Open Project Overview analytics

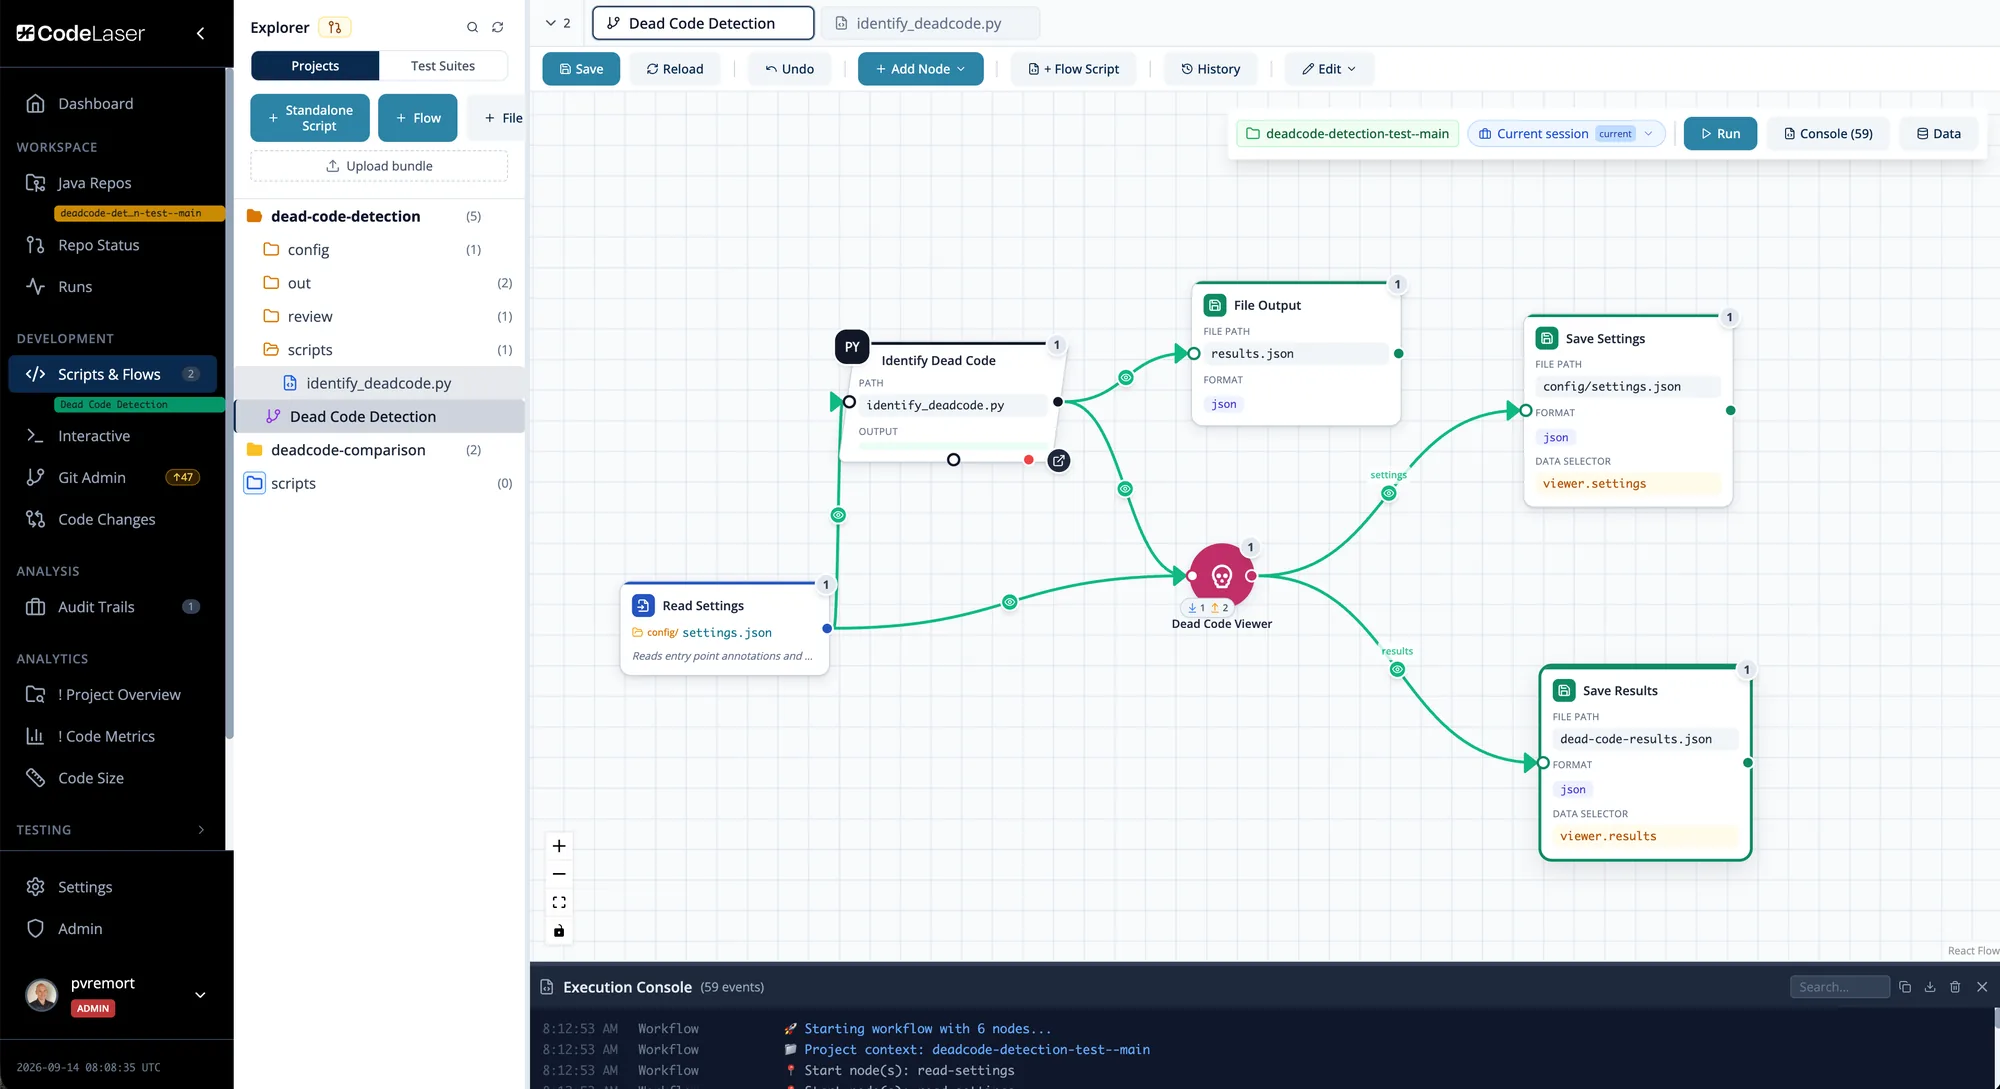(x=119, y=695)
